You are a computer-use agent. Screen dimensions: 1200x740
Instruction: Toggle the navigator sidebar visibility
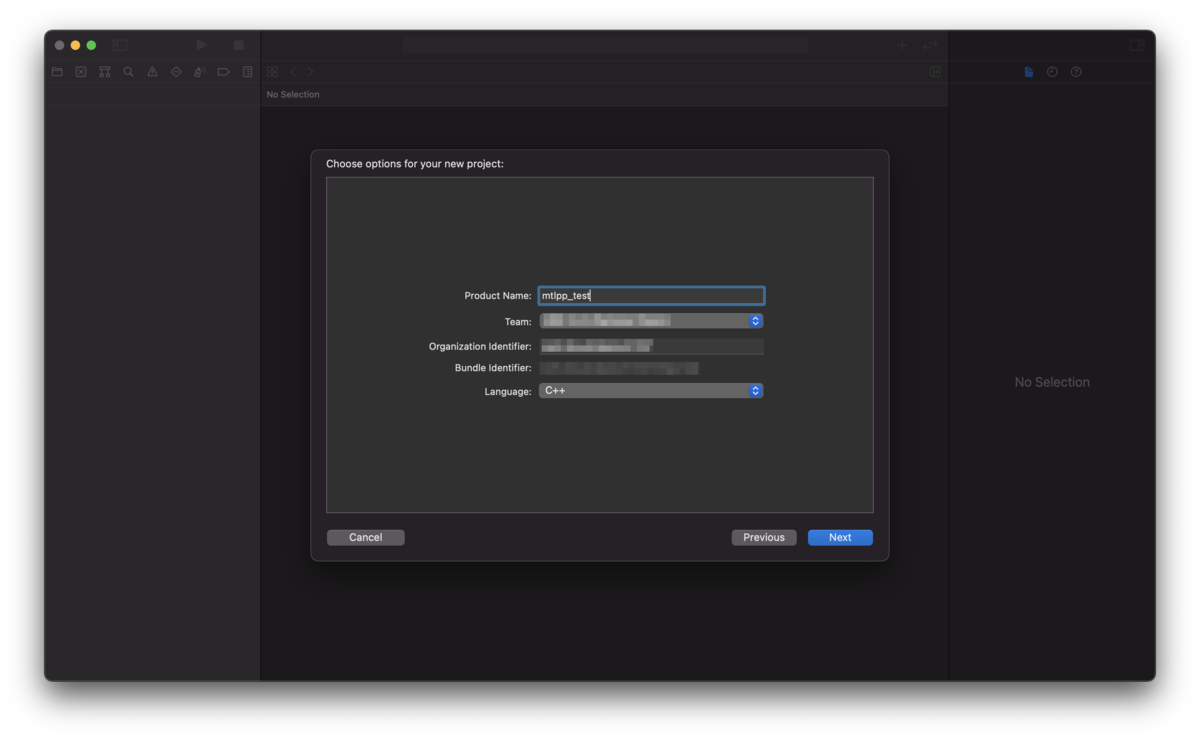120,45
